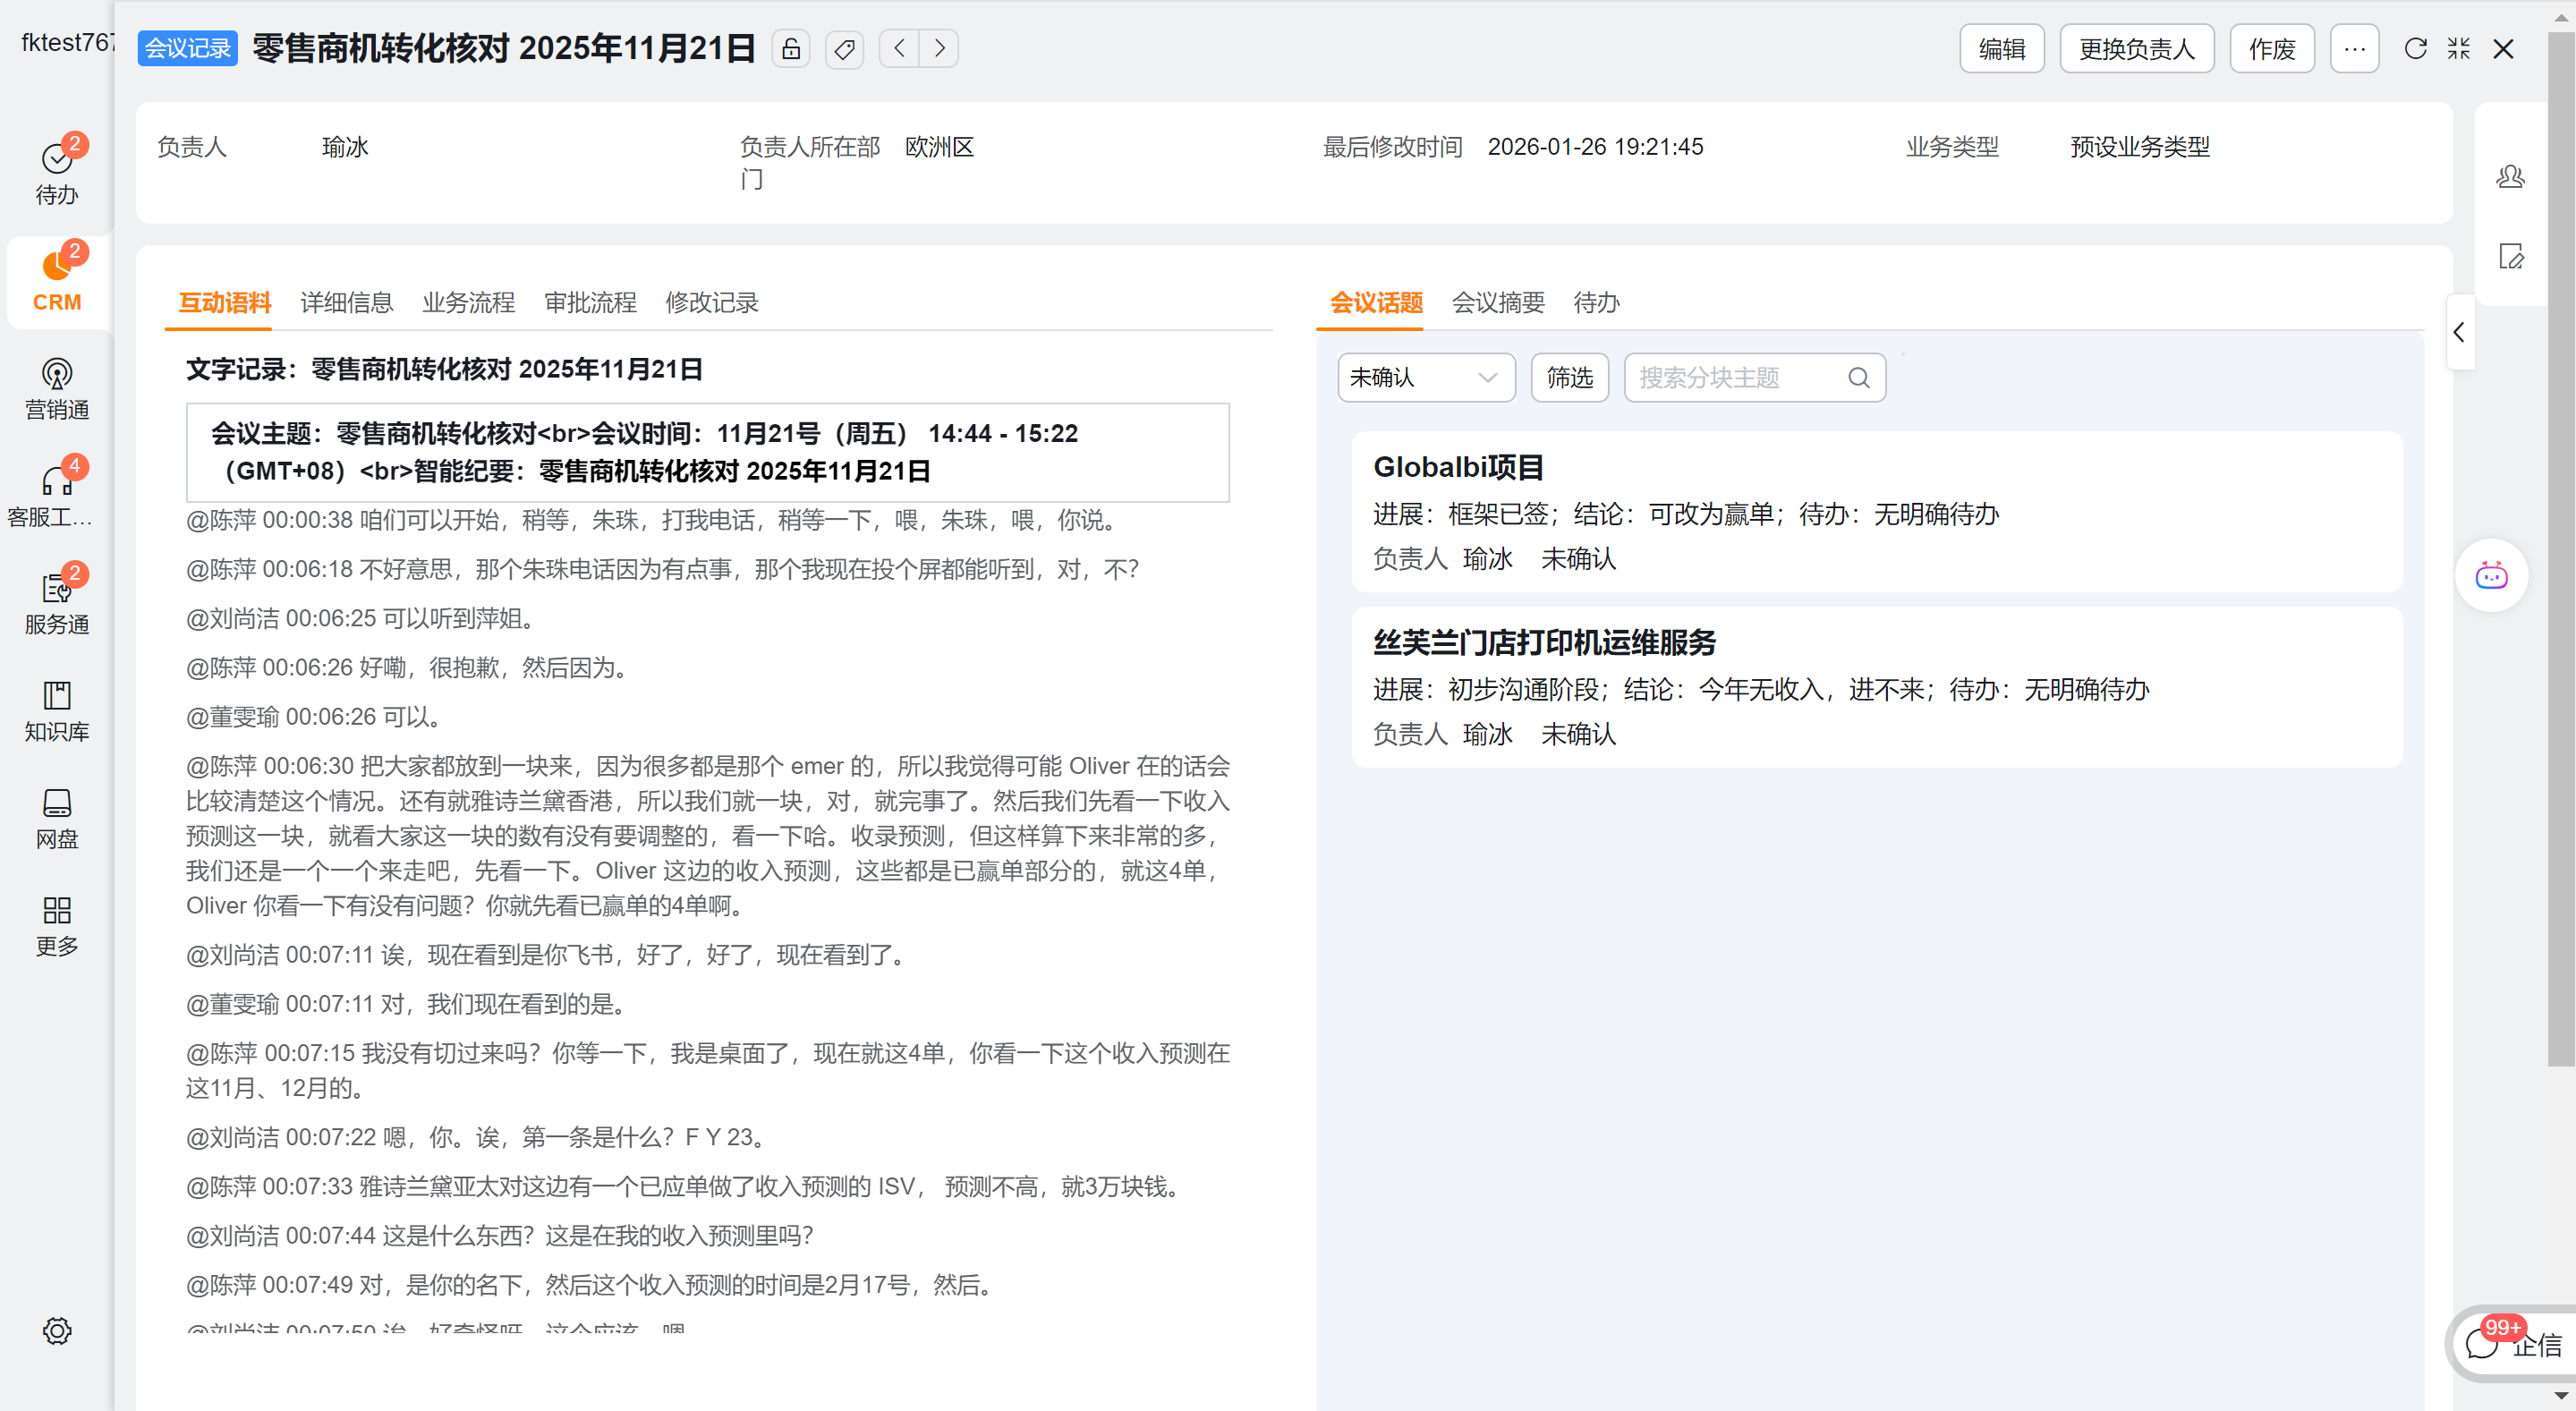This screenshot has height=1411, width=2576.
Task: Collapse the right side panel with the chevron
Action: [2459, 332]
